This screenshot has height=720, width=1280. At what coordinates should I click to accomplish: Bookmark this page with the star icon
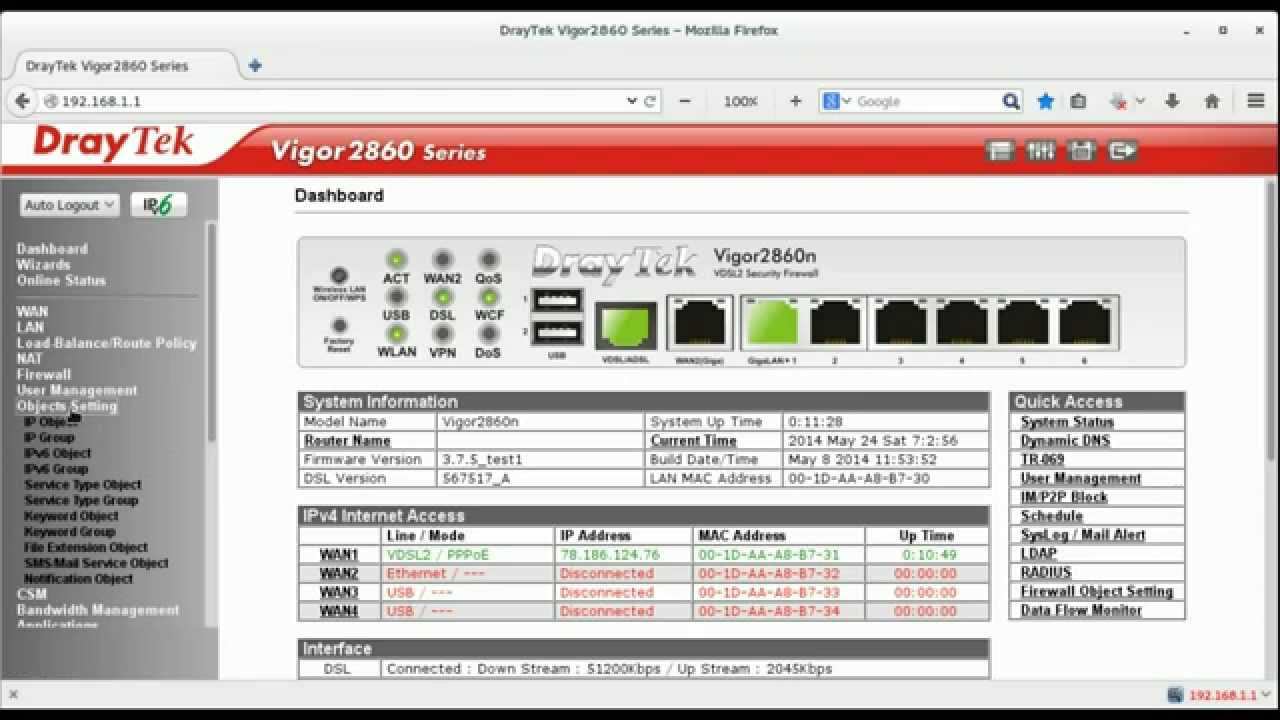1045,101
